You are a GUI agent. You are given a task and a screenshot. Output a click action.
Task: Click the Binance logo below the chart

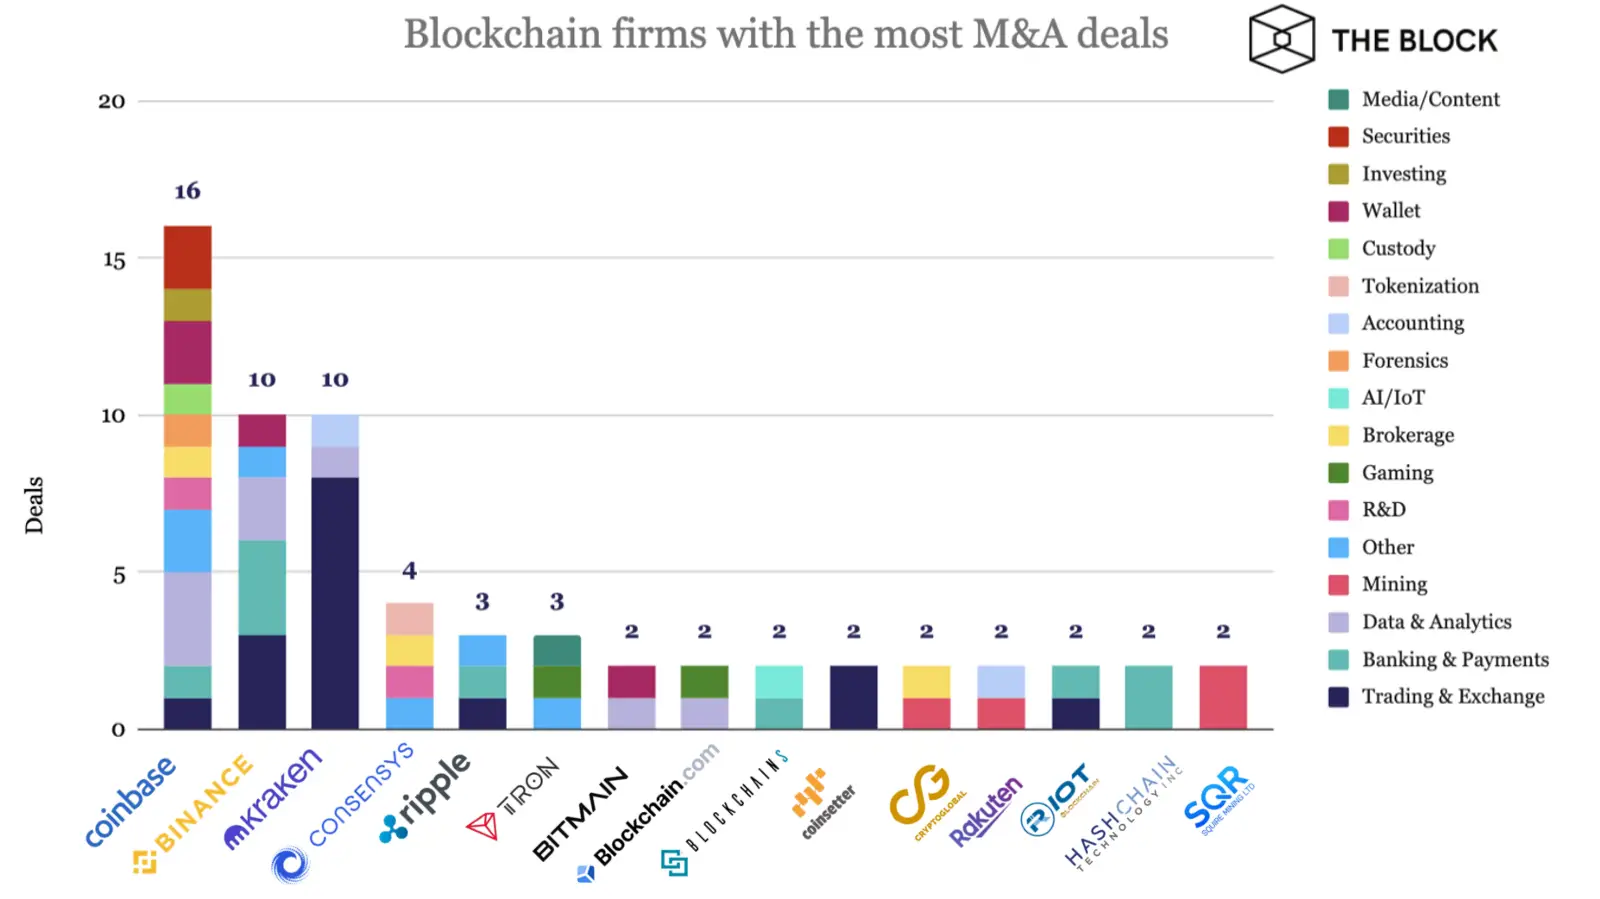[x=196, y=812]
